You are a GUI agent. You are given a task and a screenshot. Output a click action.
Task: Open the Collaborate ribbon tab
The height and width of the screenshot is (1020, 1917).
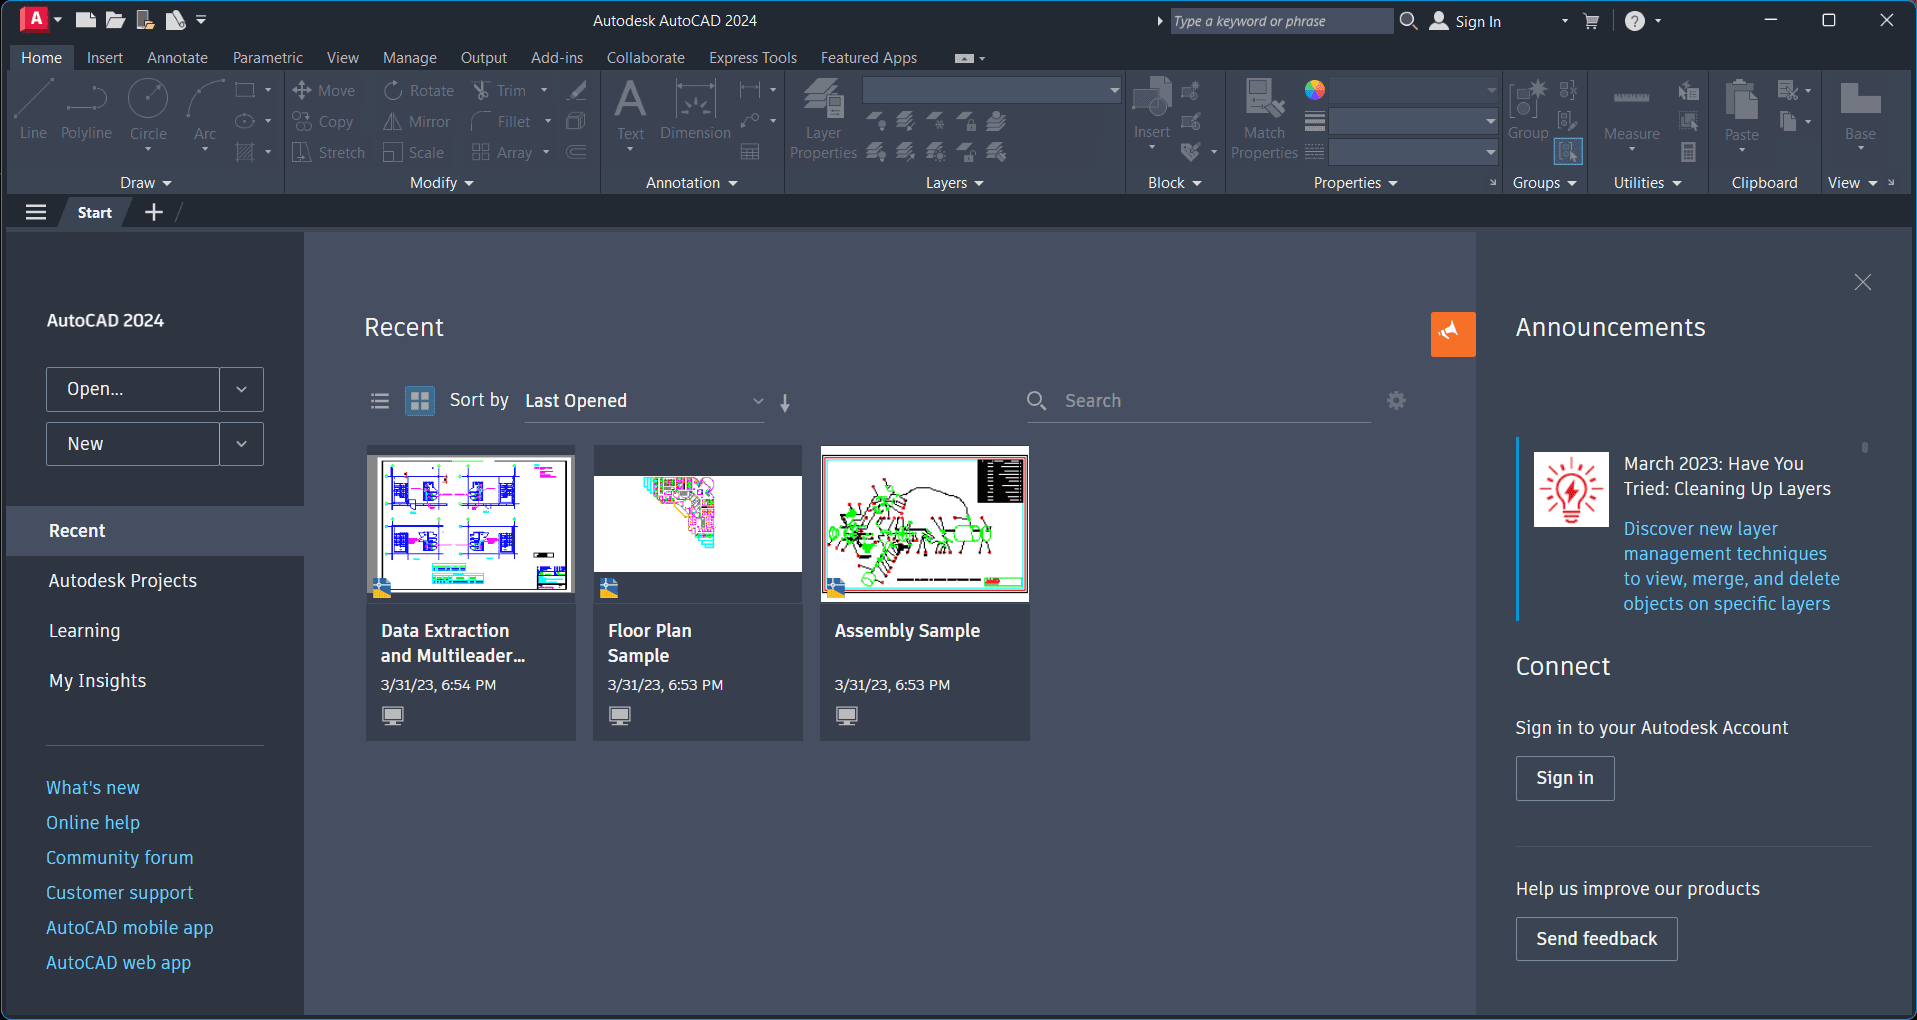point(646,58)
